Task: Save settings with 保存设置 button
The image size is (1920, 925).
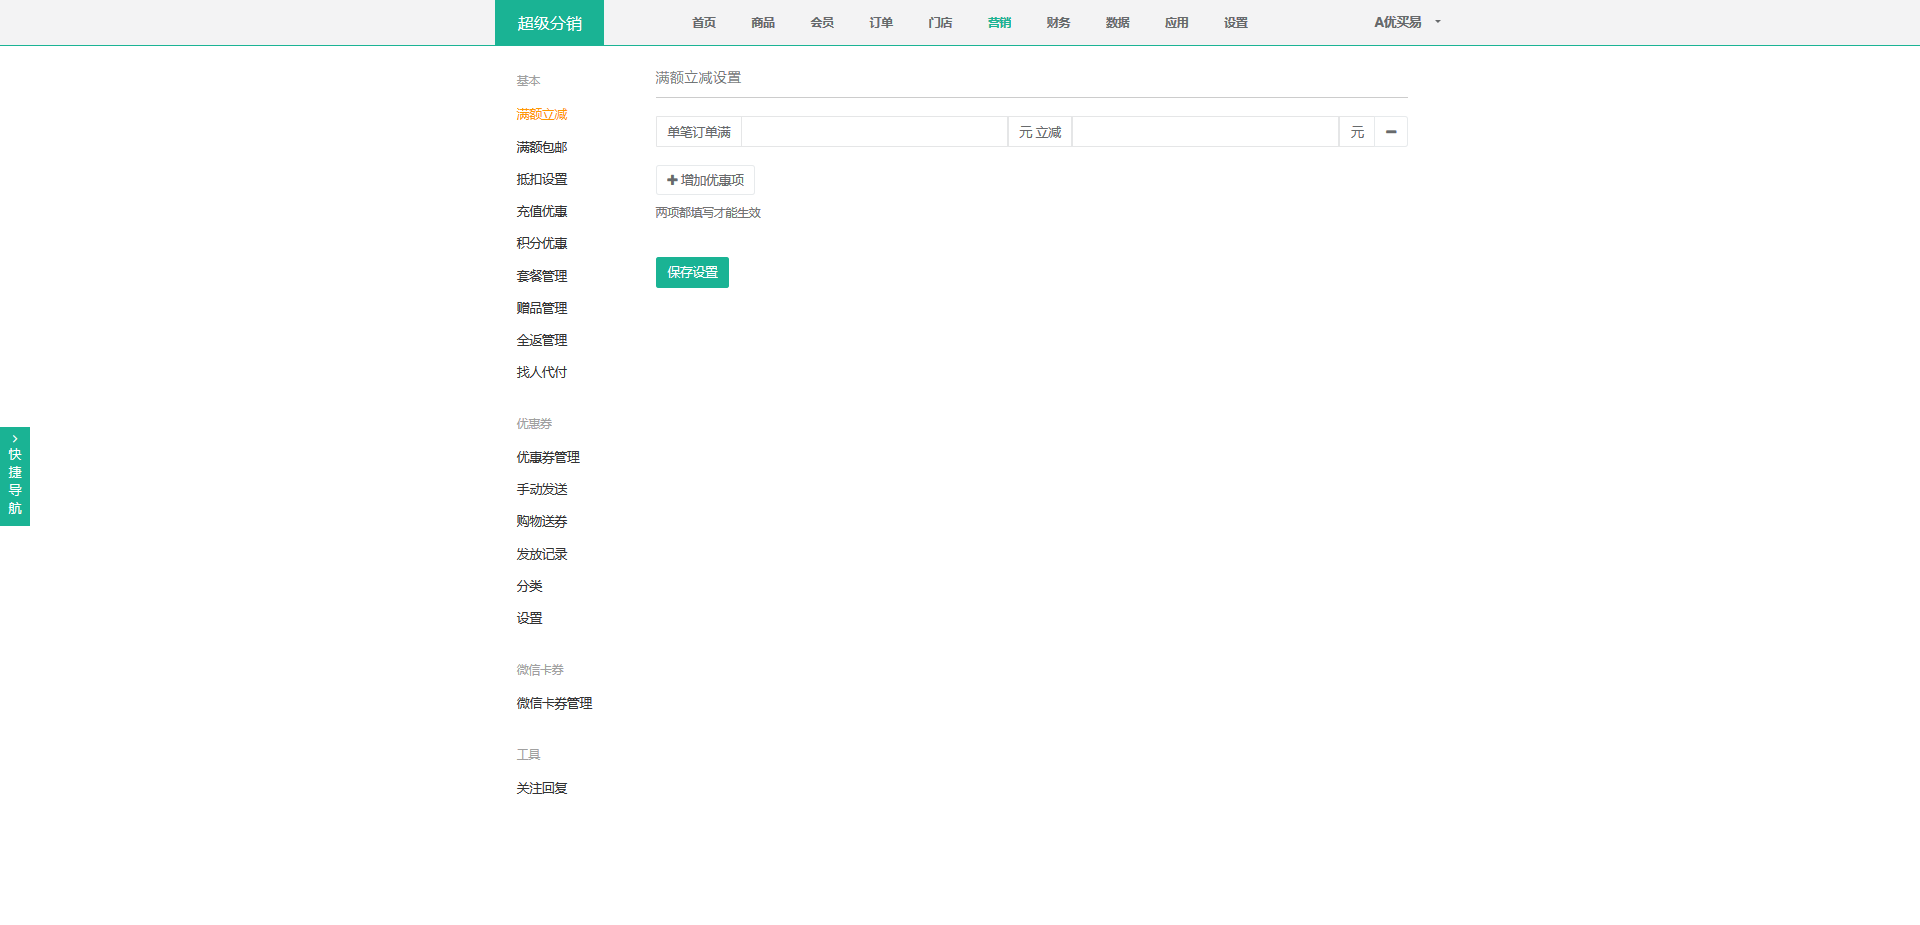Action: pos(692,272)
